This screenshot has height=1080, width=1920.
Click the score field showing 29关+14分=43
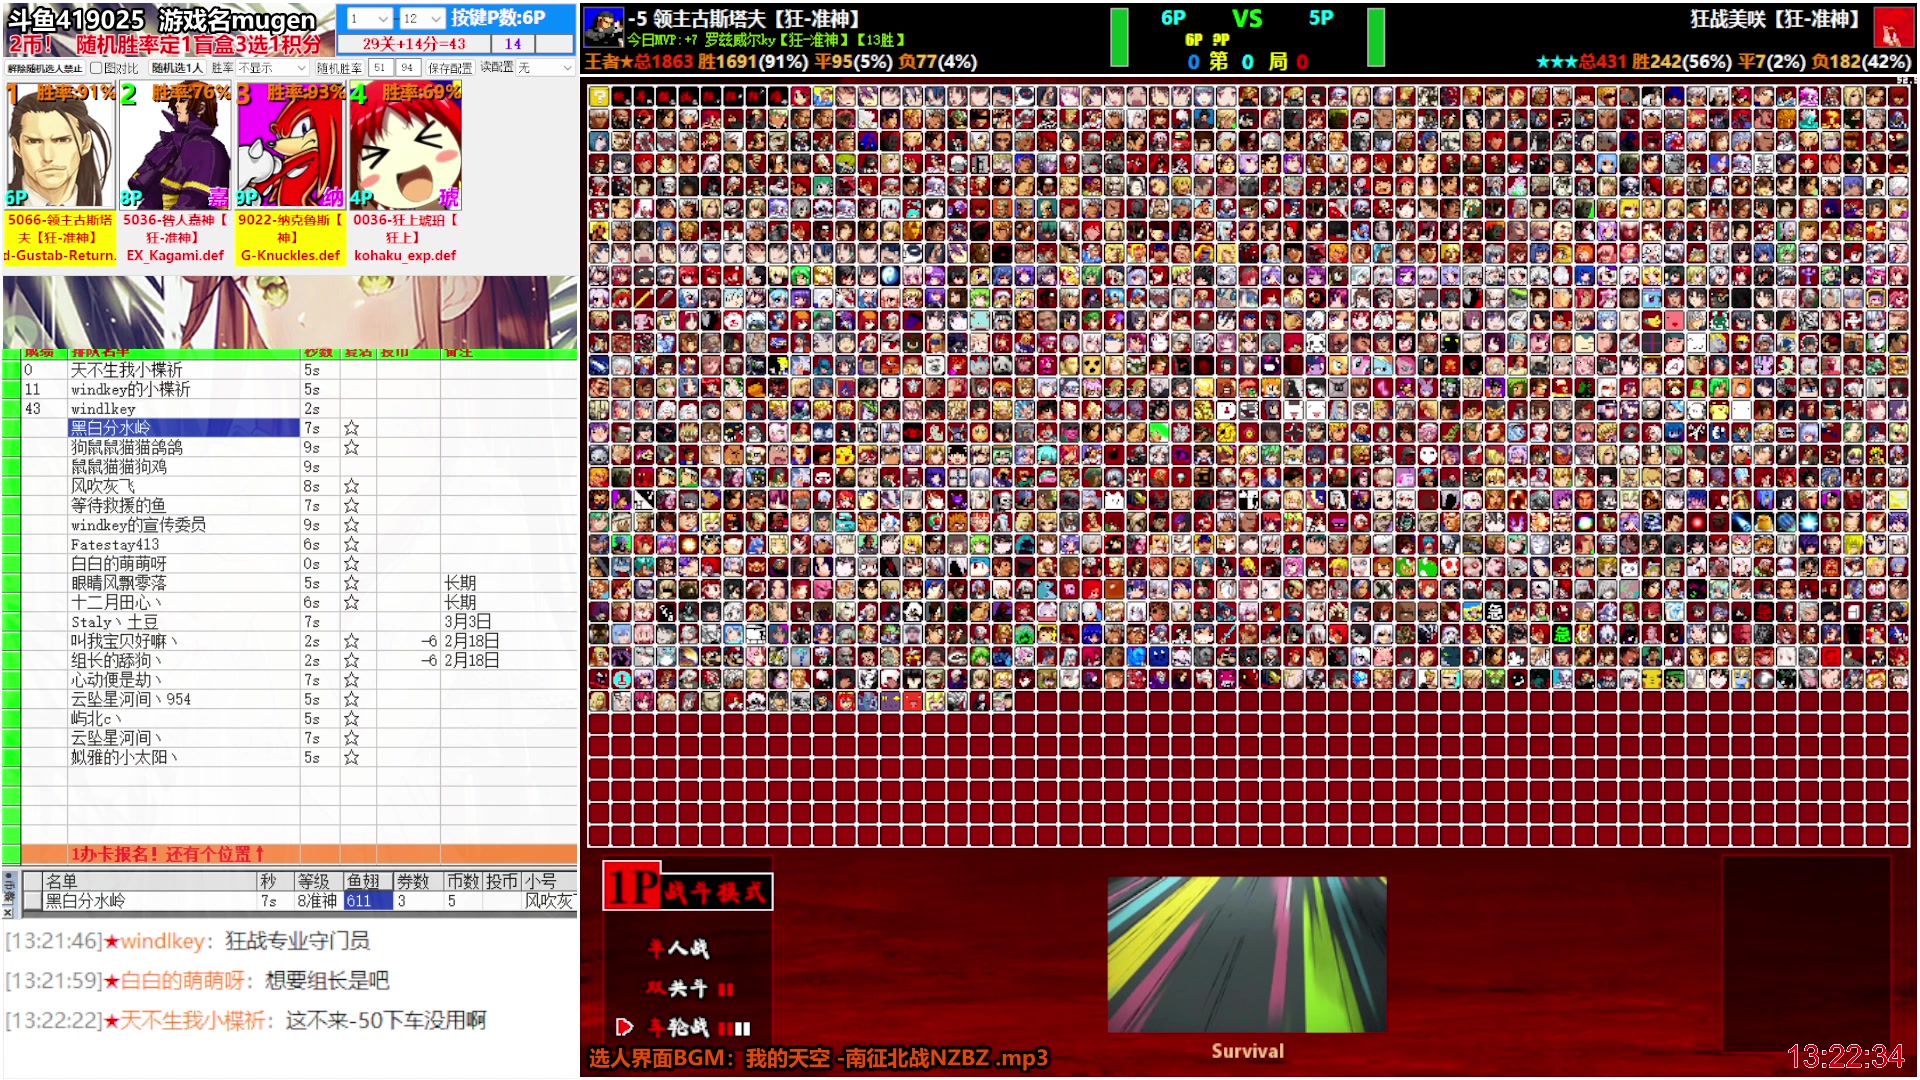[414, 44]
